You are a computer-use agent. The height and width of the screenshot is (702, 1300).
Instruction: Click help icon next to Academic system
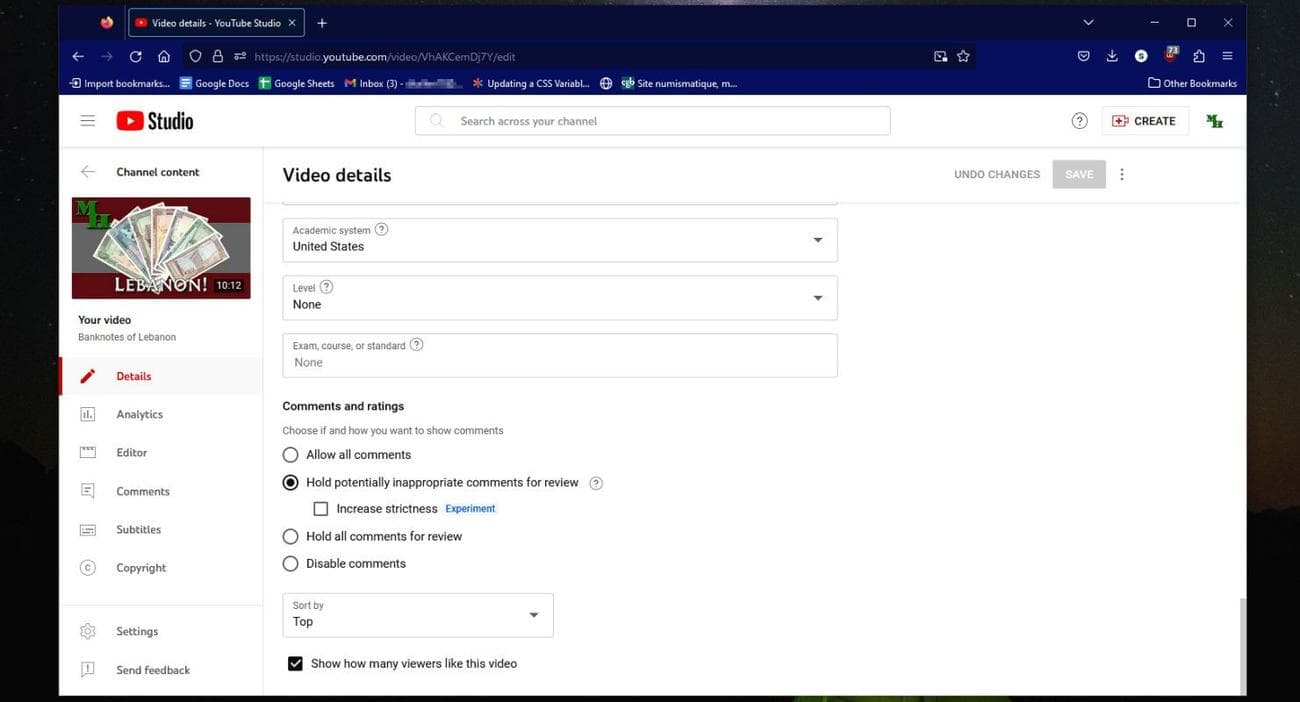click(381, 229)
